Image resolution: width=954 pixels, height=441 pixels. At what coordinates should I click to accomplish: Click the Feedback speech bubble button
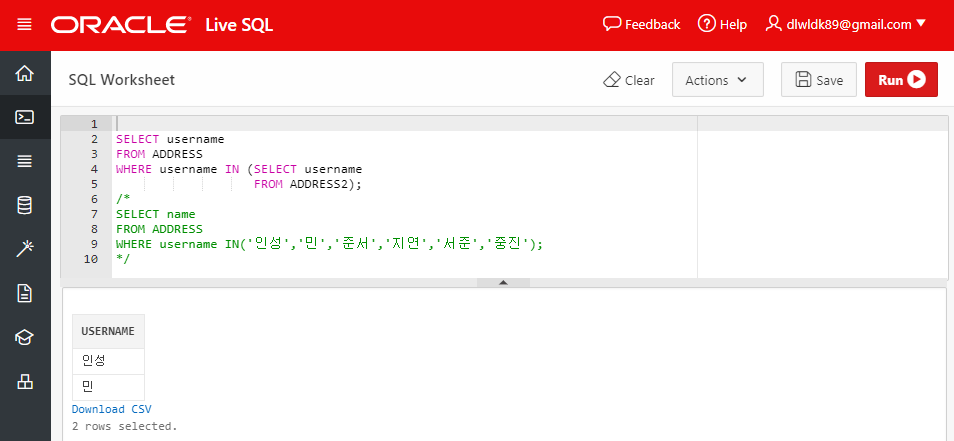click(x=641, y=25)
